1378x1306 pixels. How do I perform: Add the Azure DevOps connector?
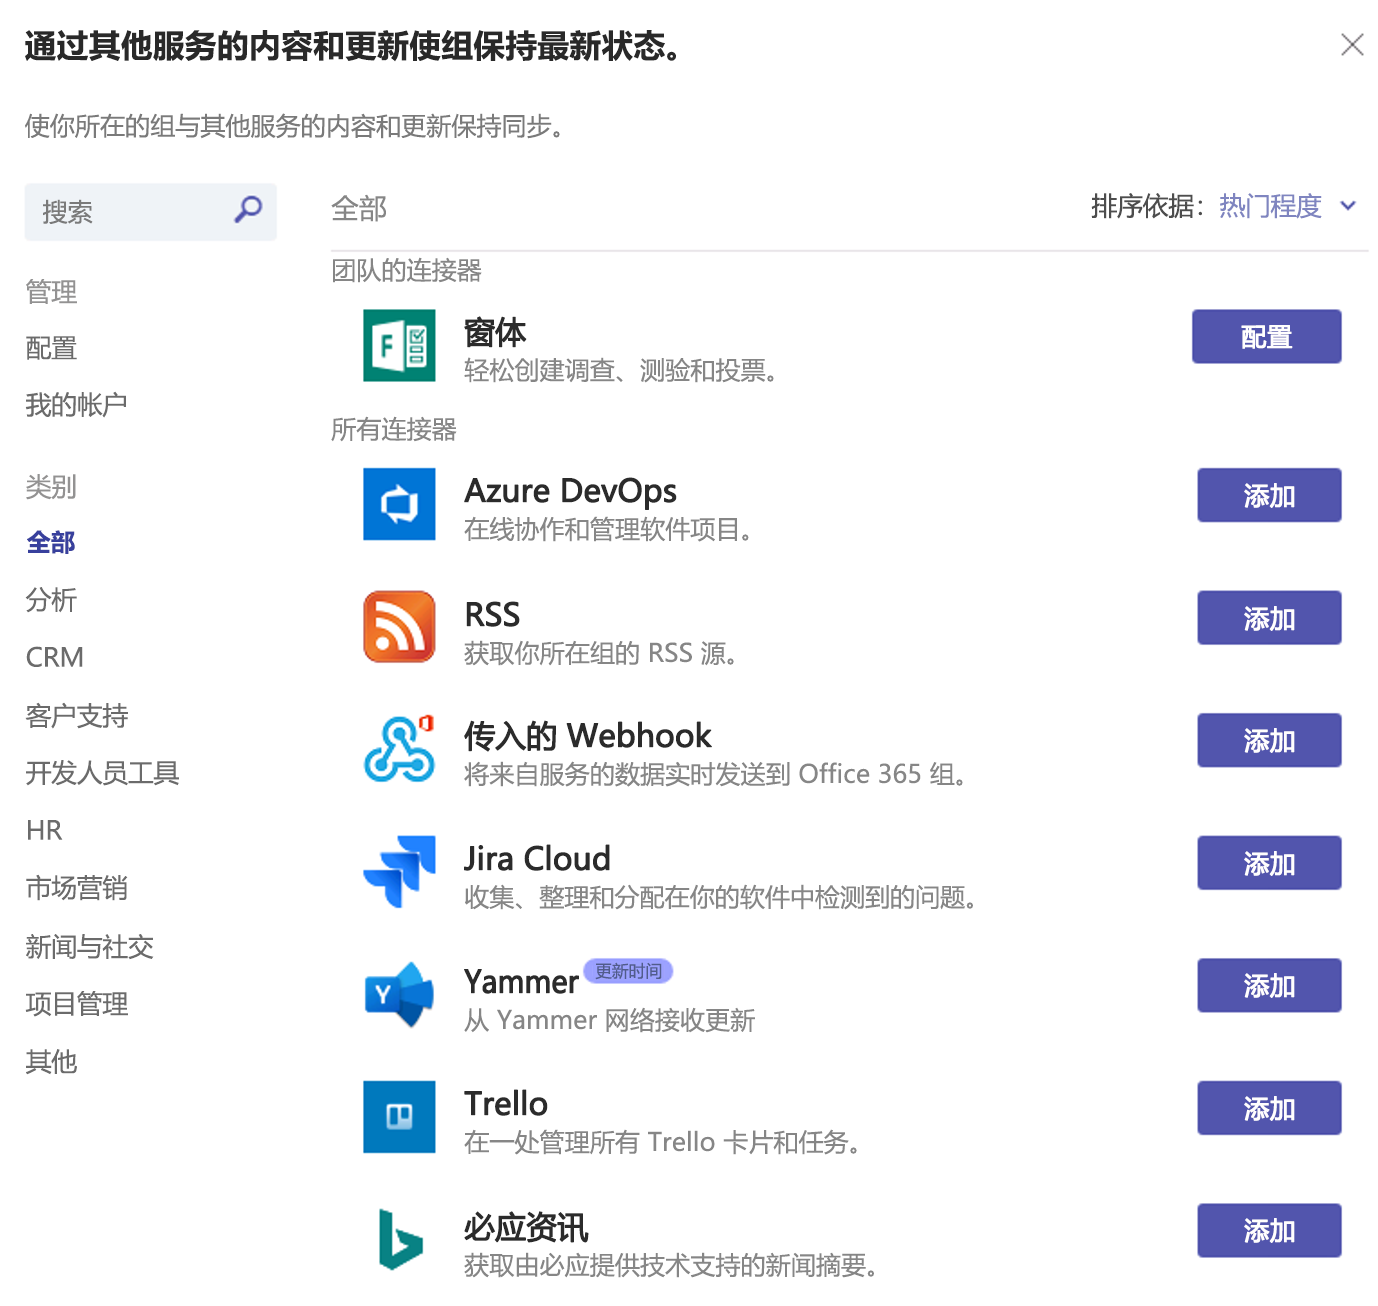click(x=1269, y=495)
